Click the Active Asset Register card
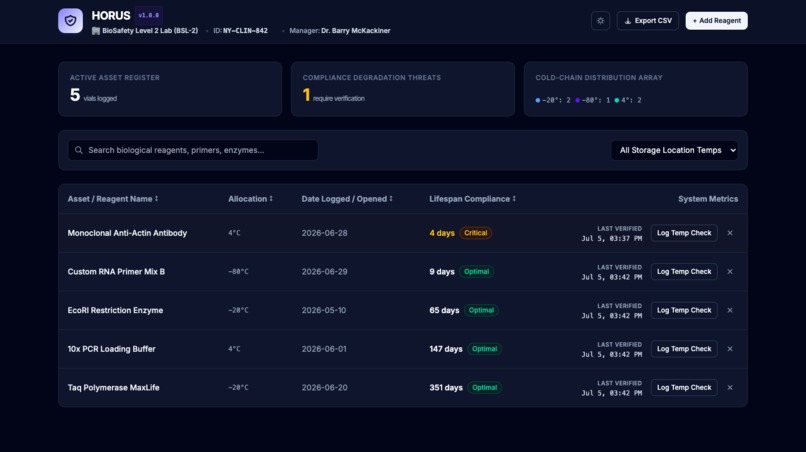Screen dimensions: 806x452 point(170,89)
